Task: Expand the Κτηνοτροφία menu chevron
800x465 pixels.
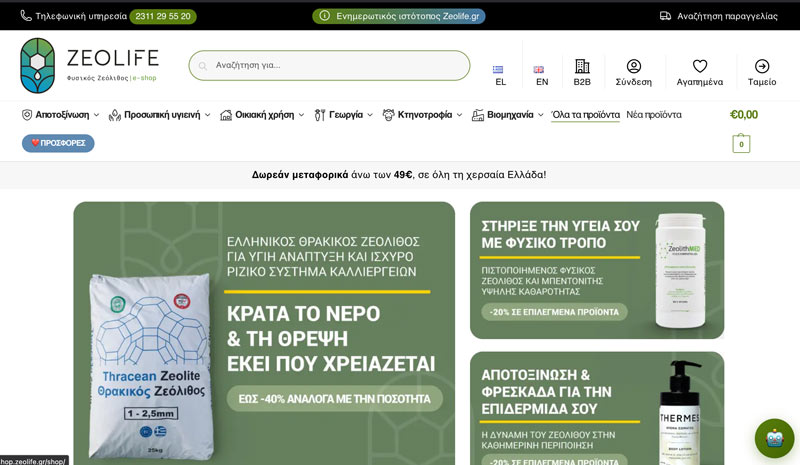Action: (459, 115)
